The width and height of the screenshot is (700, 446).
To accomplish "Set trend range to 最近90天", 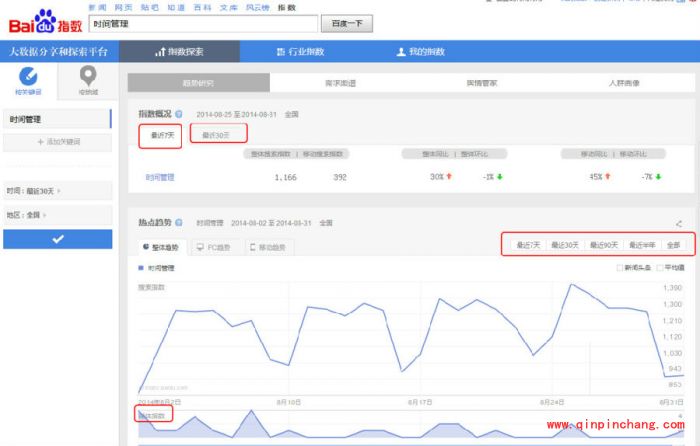I will point(604,245).
